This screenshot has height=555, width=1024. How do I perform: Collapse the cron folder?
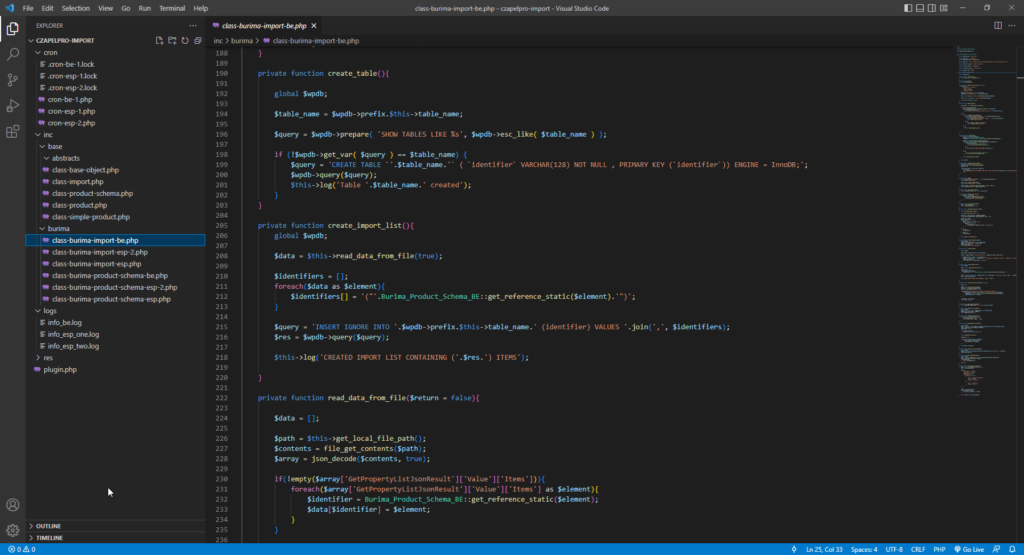coord(116,52)
